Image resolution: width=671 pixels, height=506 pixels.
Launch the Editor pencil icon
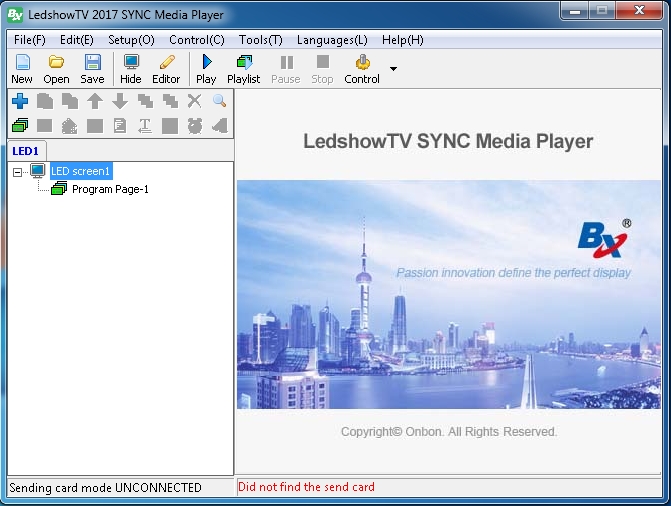click(x=166, y=68)
